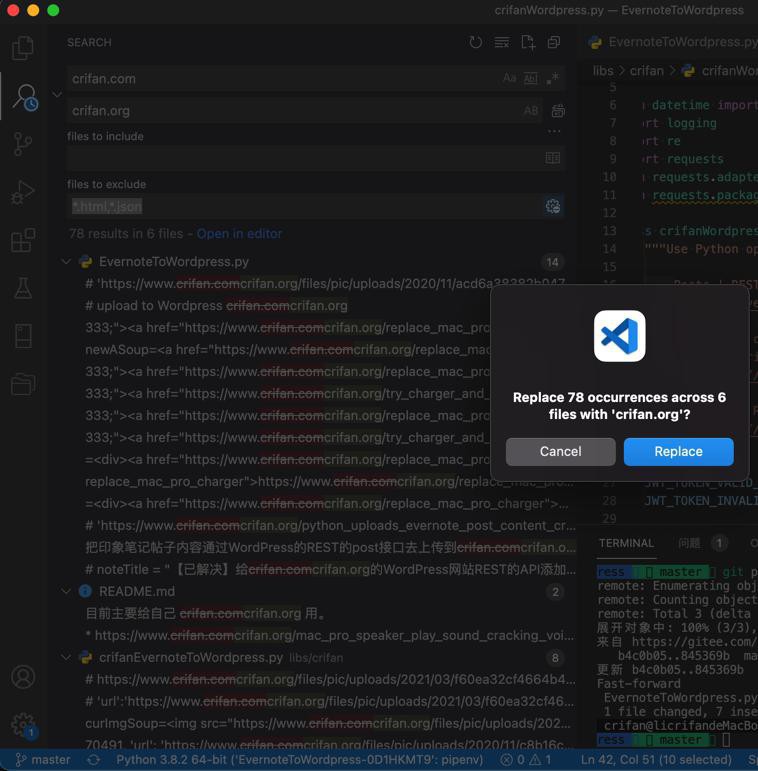Open the Search view in activity bar
The height and width of the screenshot is (771, 758).
click(x=25, y=96)
